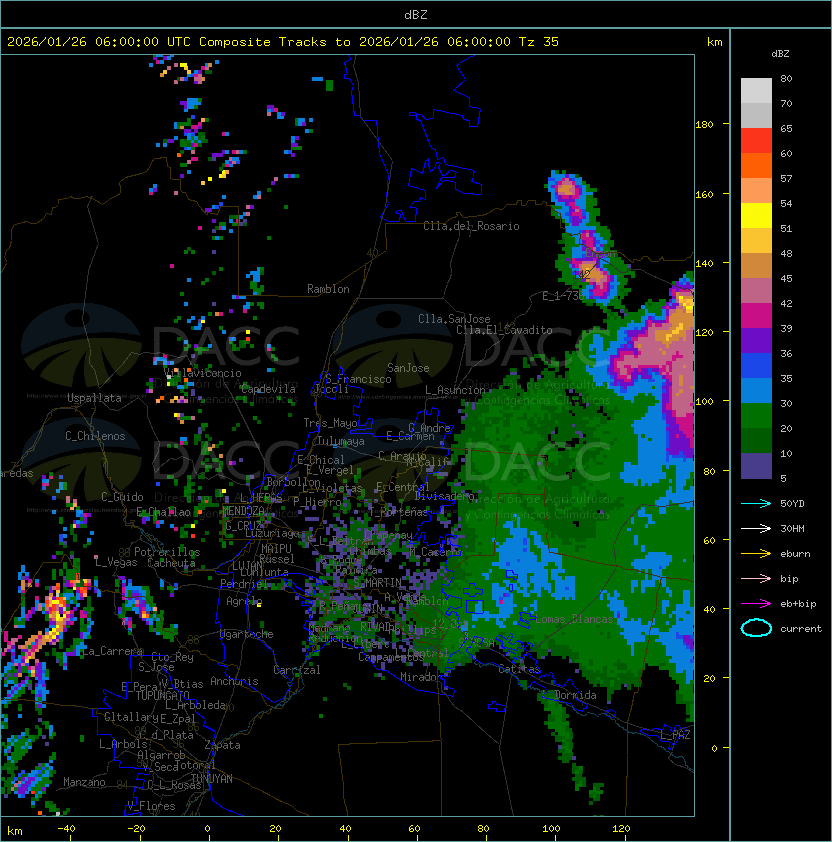Click the 'La_Carrera' place label

(113, 651)
